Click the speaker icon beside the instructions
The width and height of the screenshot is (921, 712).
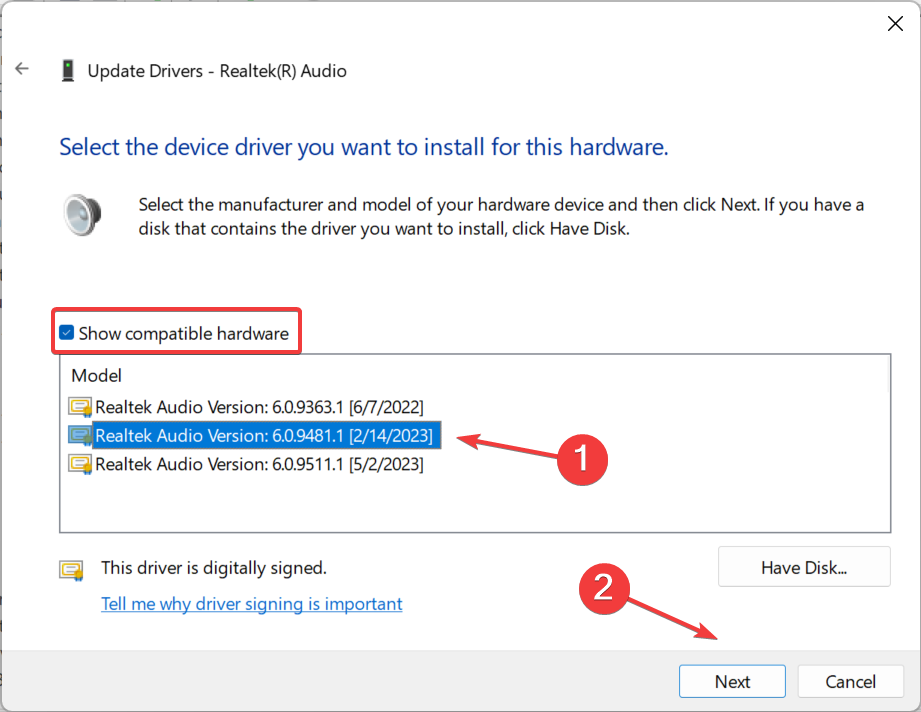[82, 216]
